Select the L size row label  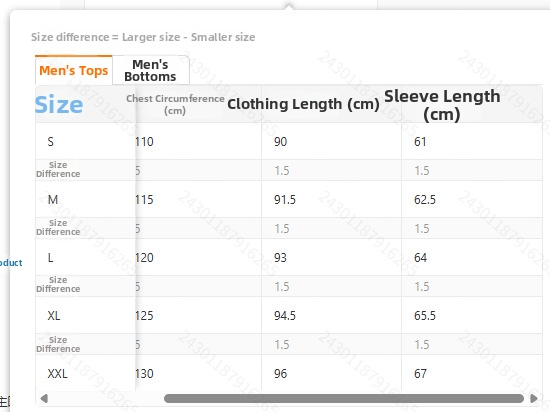click(x=50, y=258)
